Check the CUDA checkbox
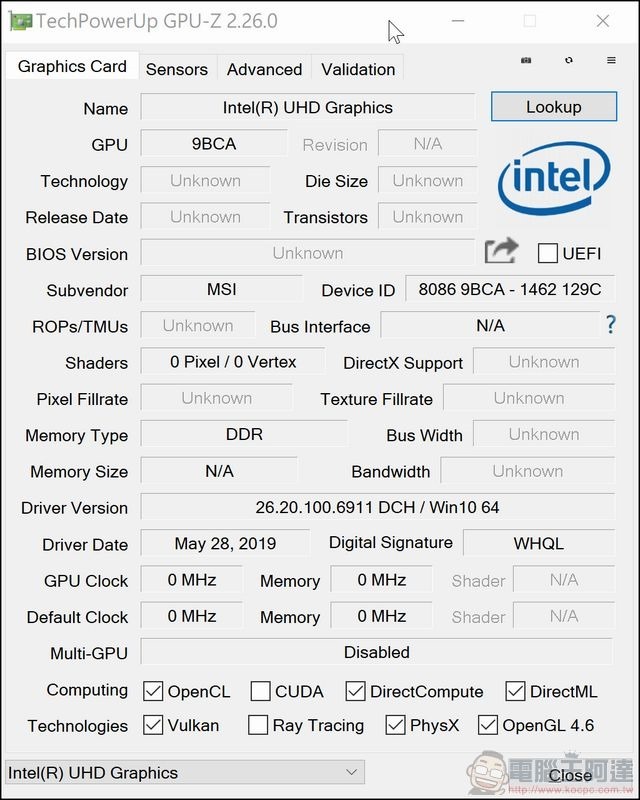The height and width of the screenshot is (800, 640). [x=258, y=691]
